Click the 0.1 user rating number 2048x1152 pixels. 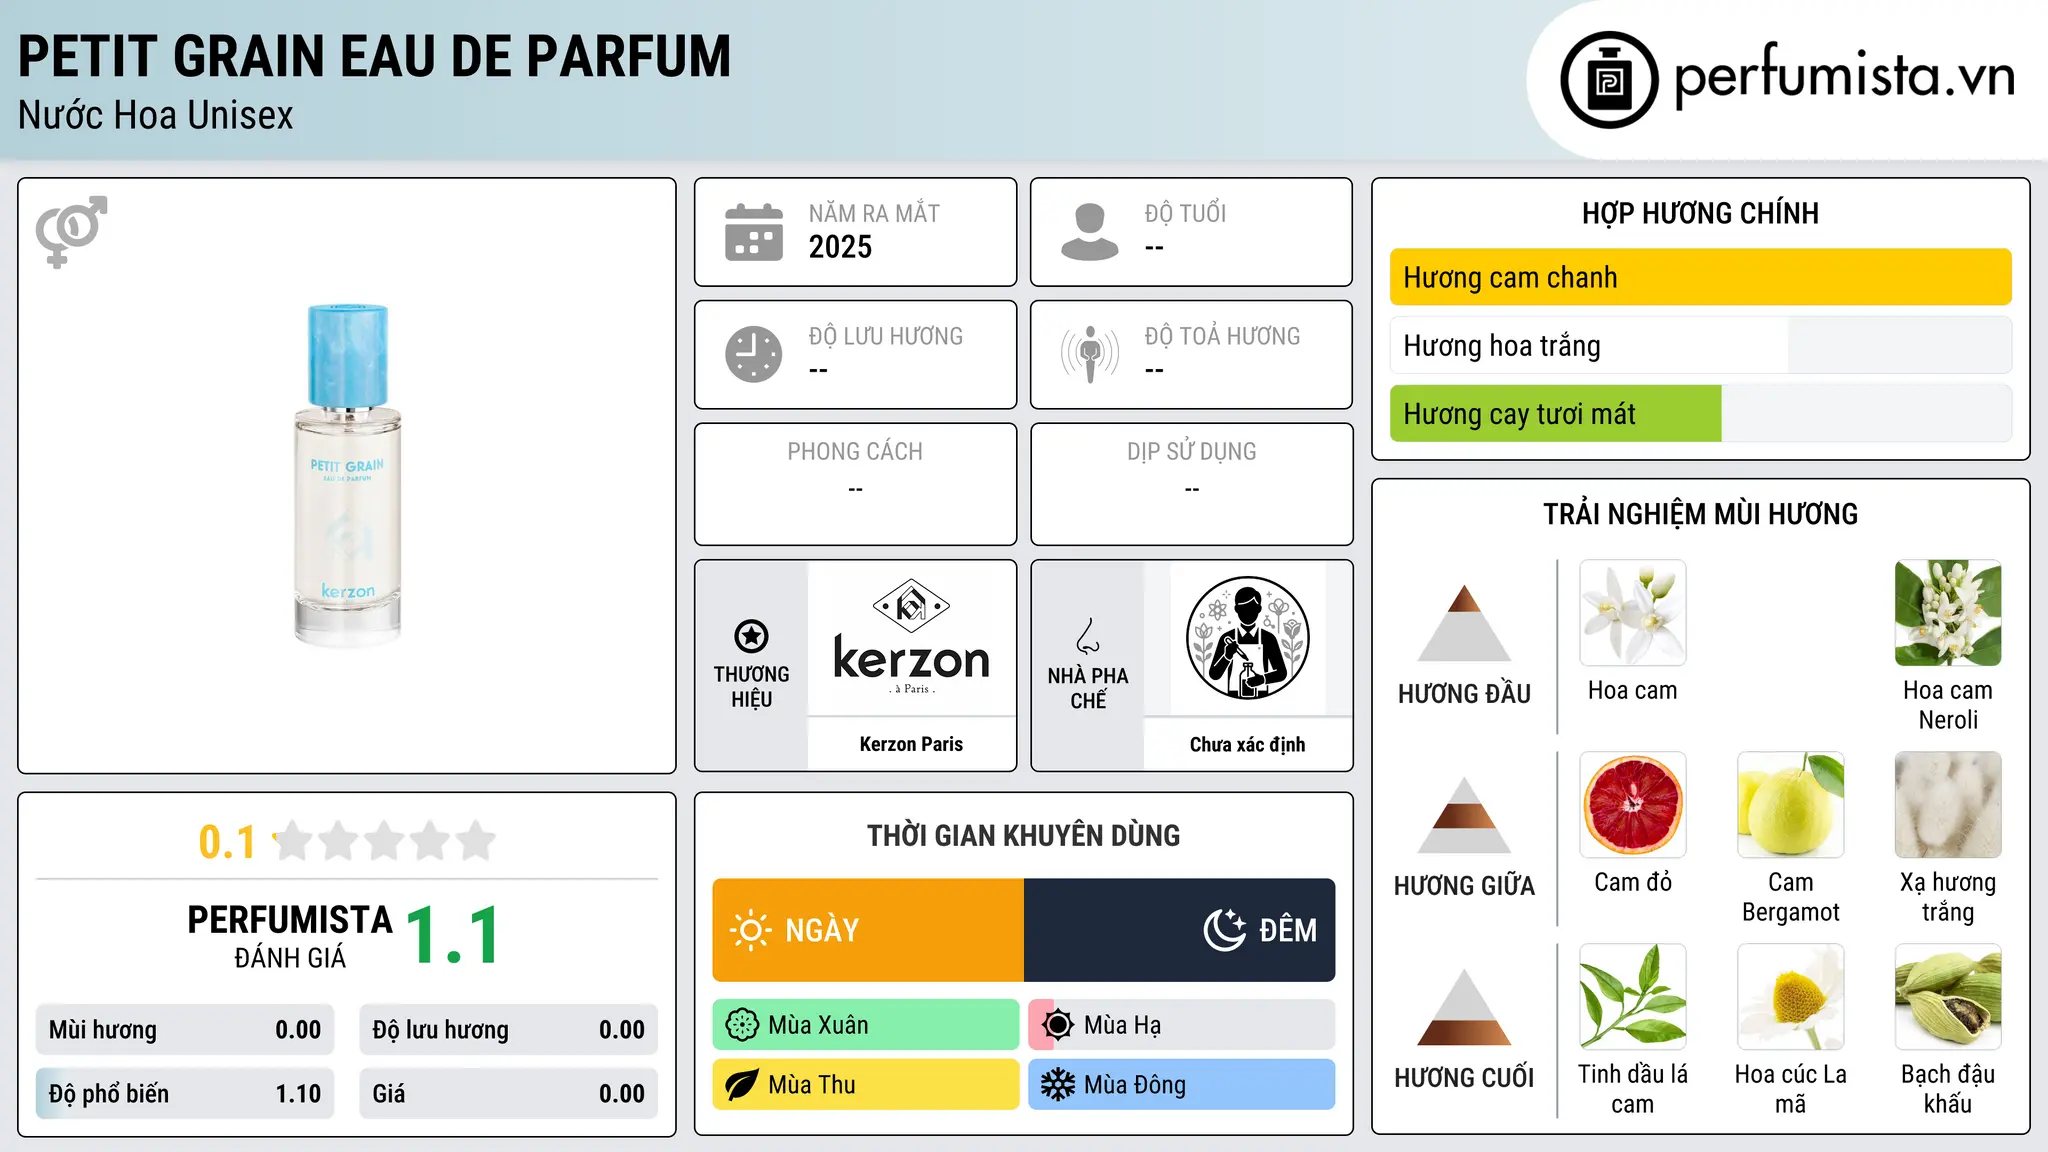click(x=227, y=842)
